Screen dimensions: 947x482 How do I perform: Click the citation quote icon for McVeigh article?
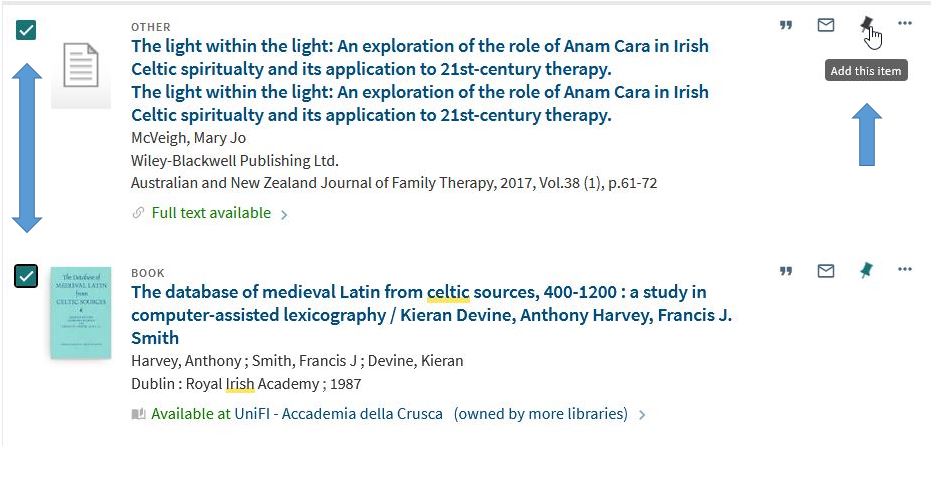coord(786,25)
